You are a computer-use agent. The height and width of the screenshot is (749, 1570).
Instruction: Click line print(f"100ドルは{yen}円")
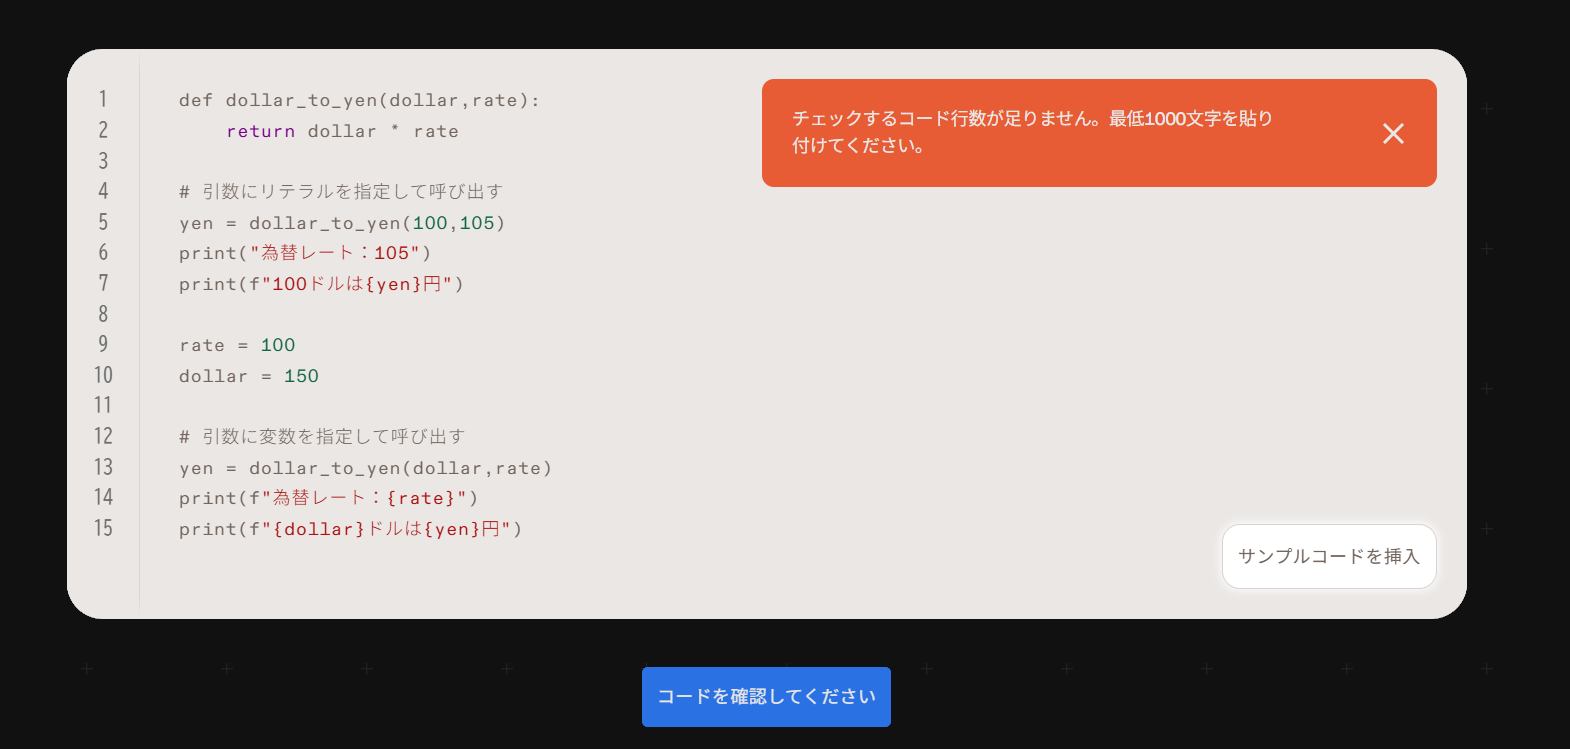pos(321,284)
